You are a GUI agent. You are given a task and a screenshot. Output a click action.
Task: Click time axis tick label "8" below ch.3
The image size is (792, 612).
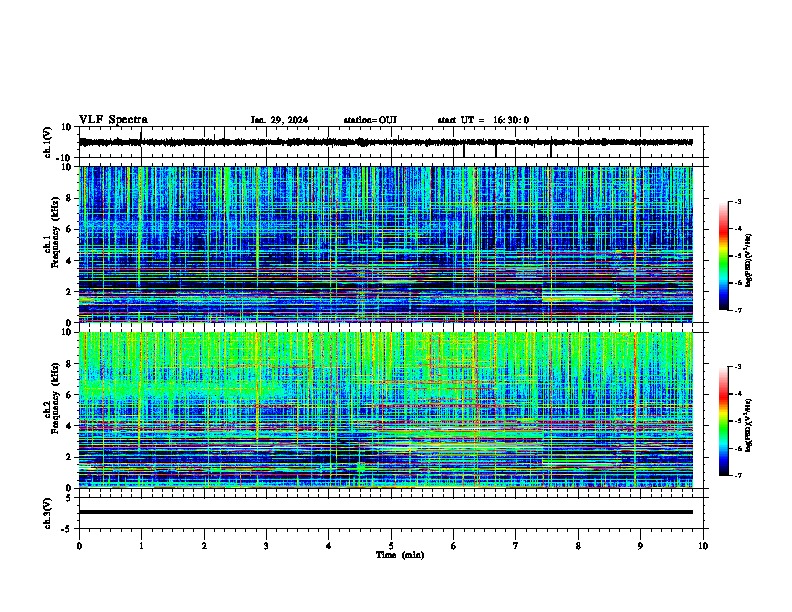coord(578,546)
